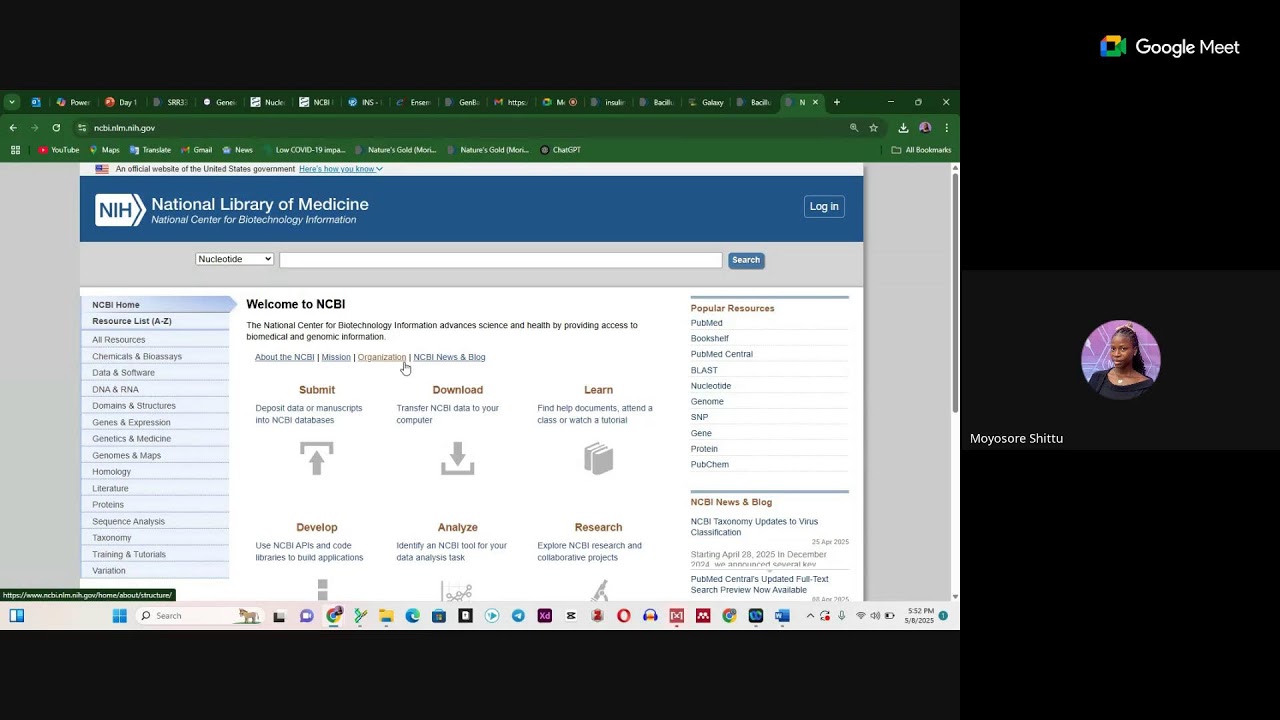Click the Analyze heading link

(457, 527)
